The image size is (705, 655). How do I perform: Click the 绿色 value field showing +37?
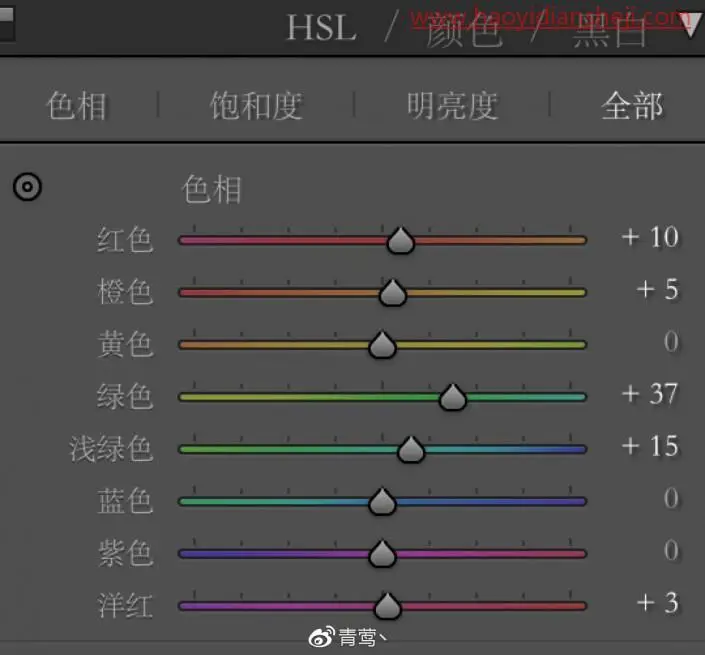[x=650, y=394]
